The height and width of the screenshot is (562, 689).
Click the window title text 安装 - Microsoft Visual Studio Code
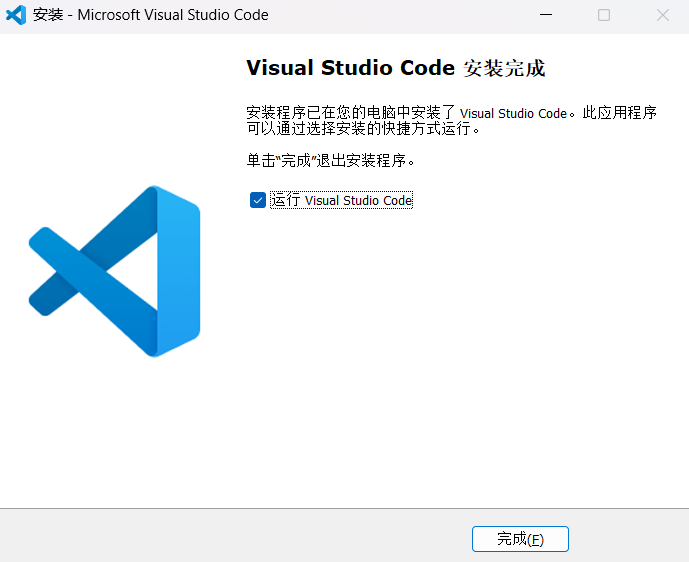[x=150, y=15]
